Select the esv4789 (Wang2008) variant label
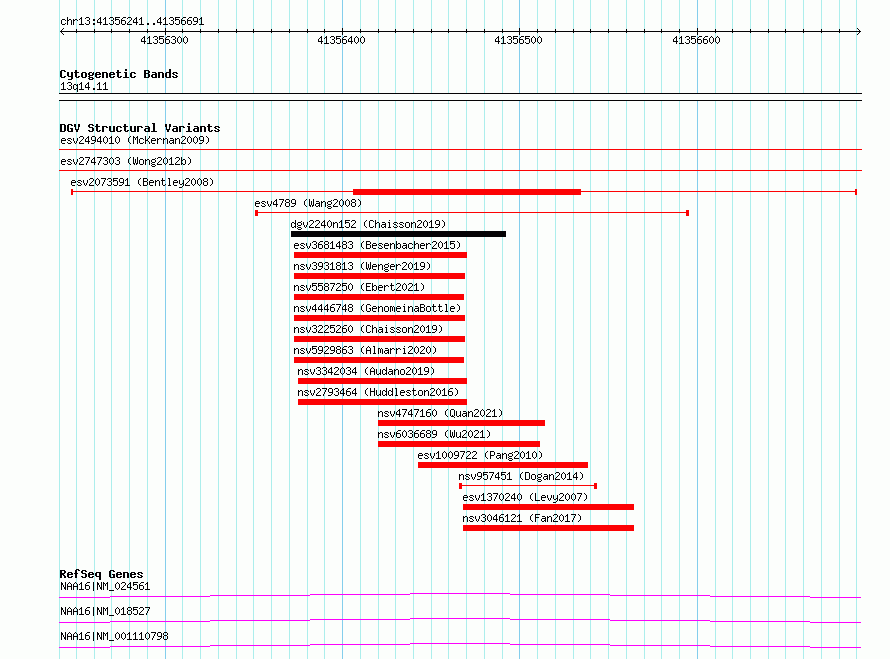This screenshot has height=659, width=890. click(308, 203)
